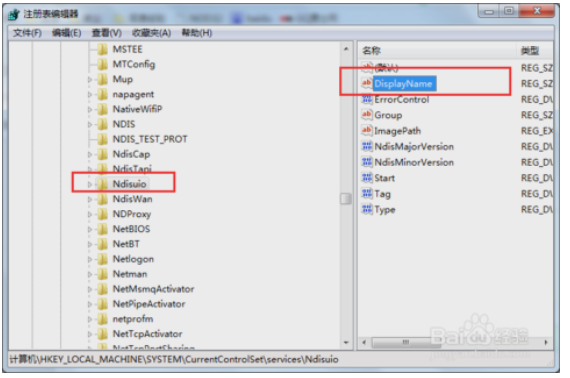Image resolution: width=570 pixels, height=378 pixels.
Task: Expand the Netlogon key arrow
Action: coord(90,259)
